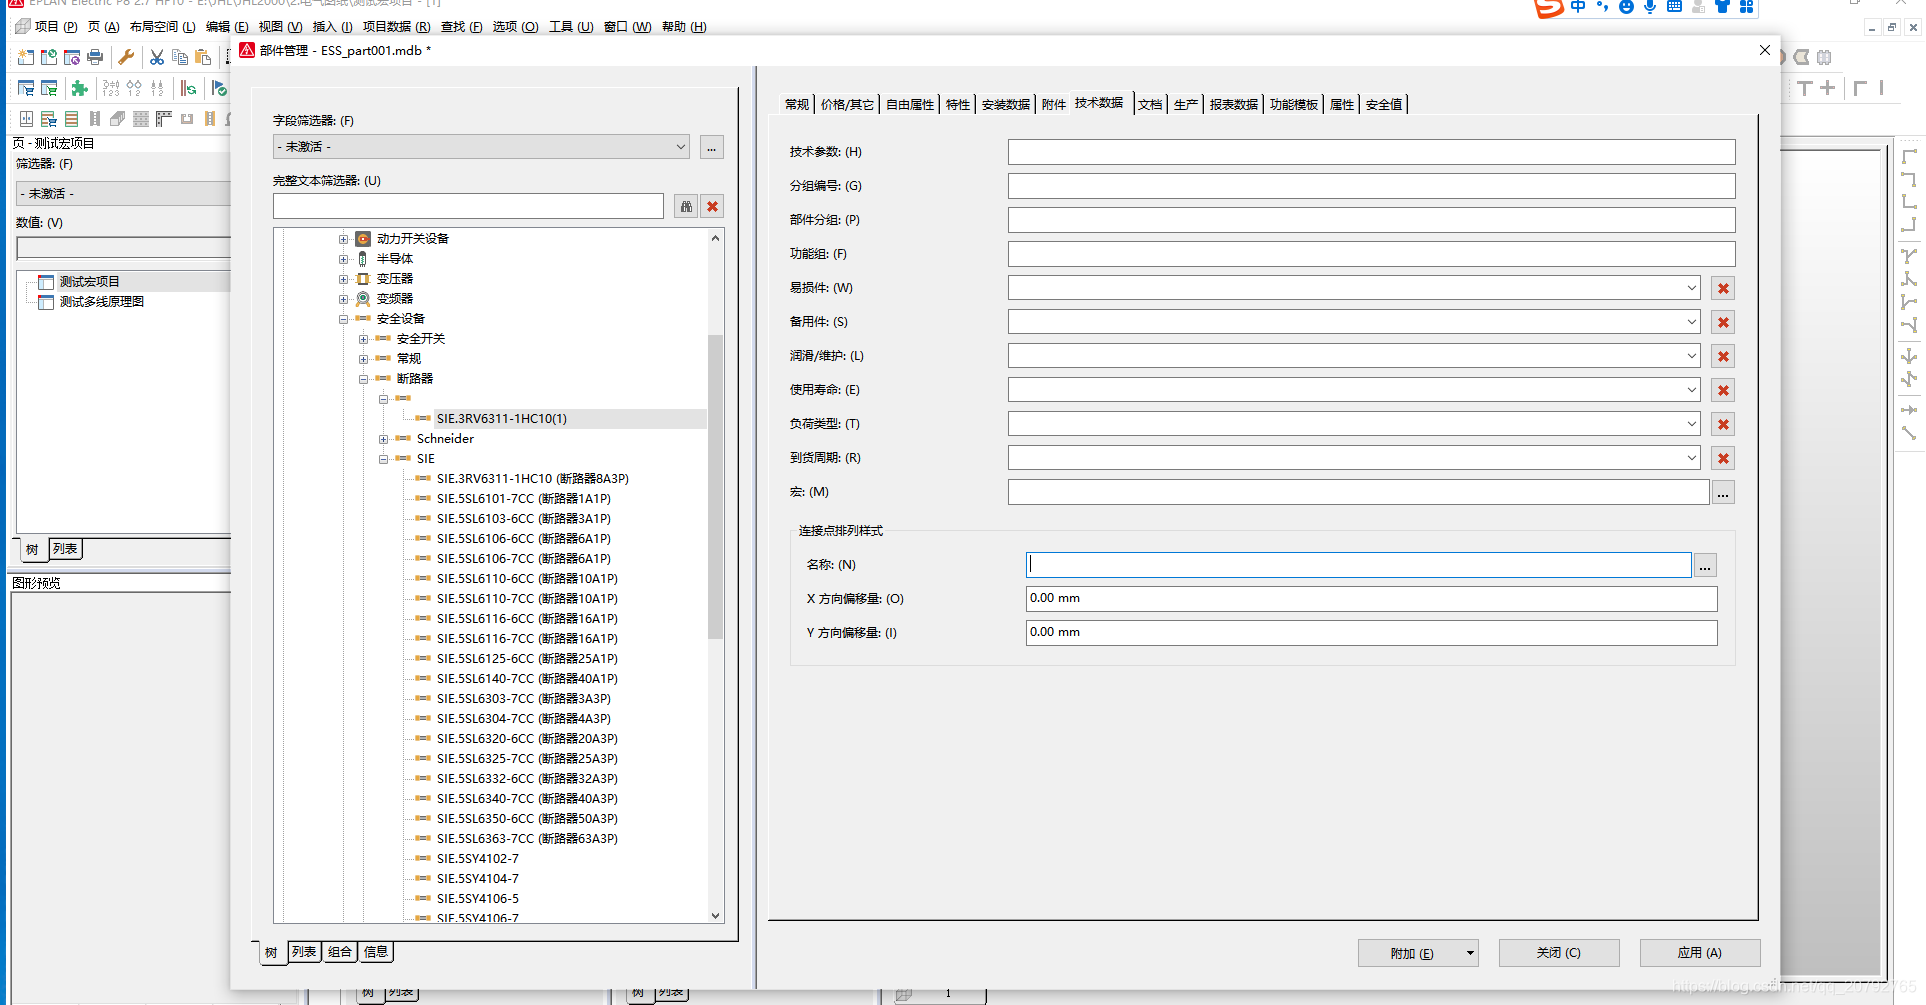
Task: Click the scissors cut icon
Action: click(157, 57)
